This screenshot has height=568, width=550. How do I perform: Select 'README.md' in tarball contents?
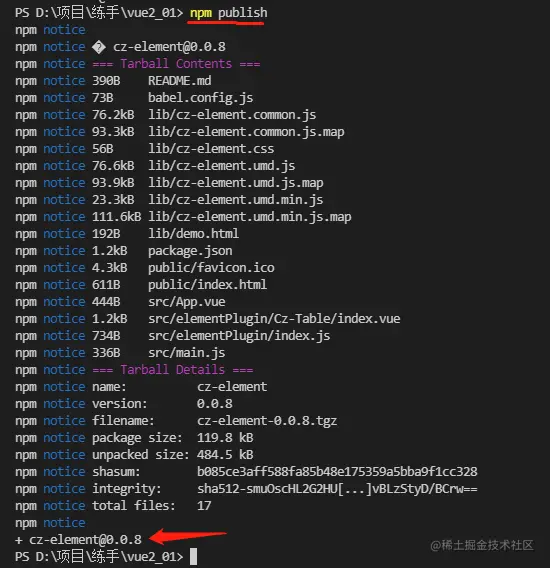pos(180,81)
